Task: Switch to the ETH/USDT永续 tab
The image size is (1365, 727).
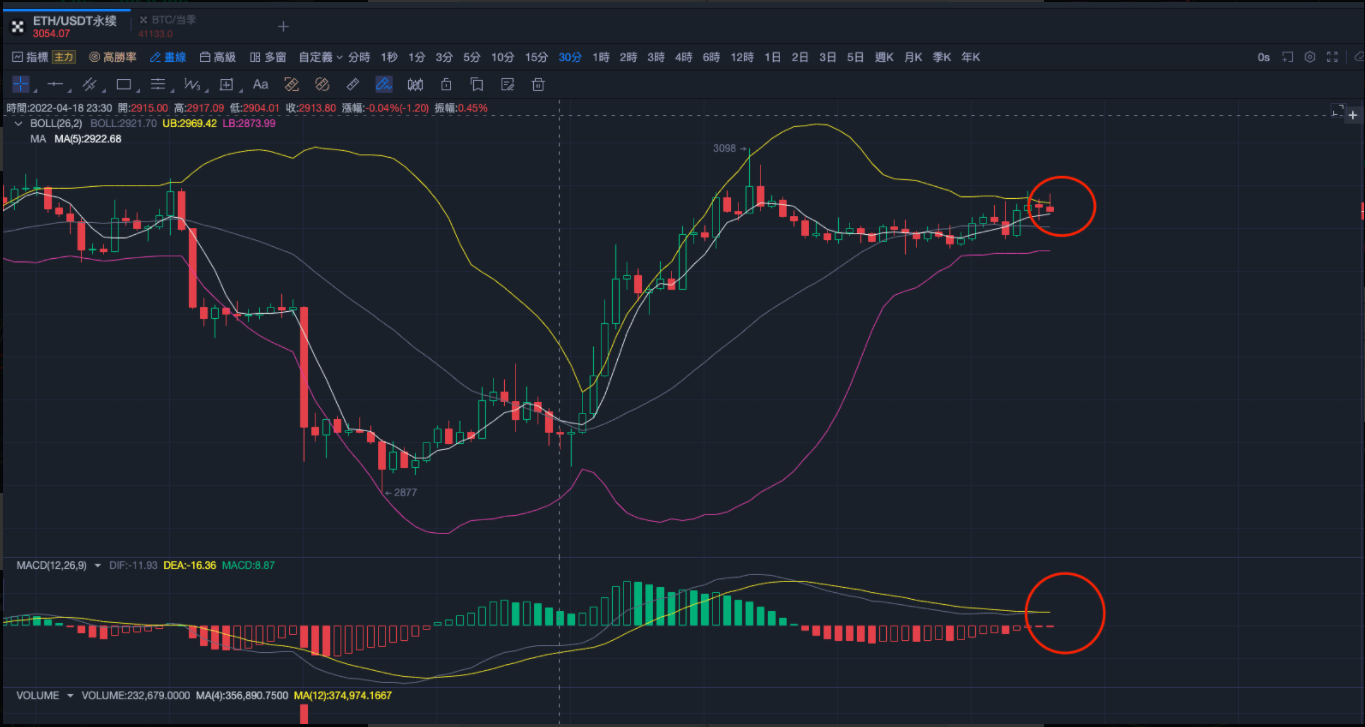Action: (x=65, y=26)
